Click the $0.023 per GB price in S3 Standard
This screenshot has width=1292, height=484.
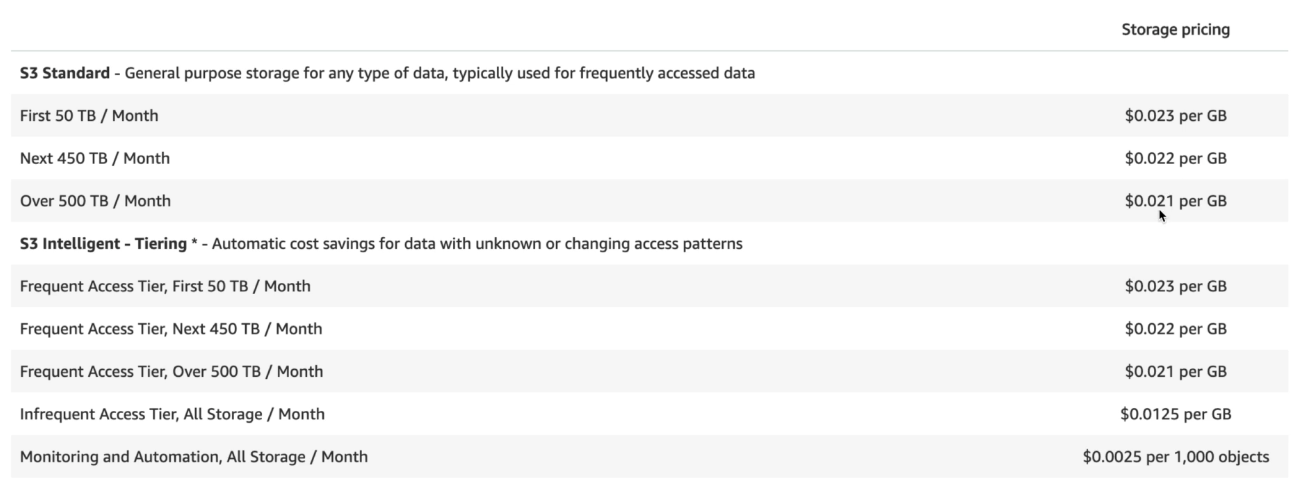point(1175,116)
